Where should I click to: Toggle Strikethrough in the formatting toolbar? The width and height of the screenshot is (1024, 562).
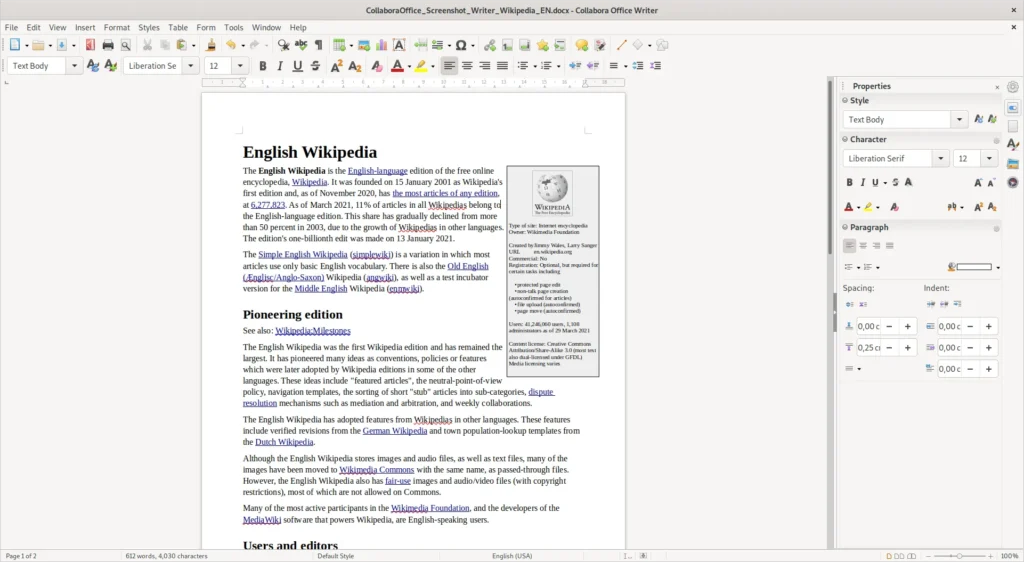(x=315, y=66)
